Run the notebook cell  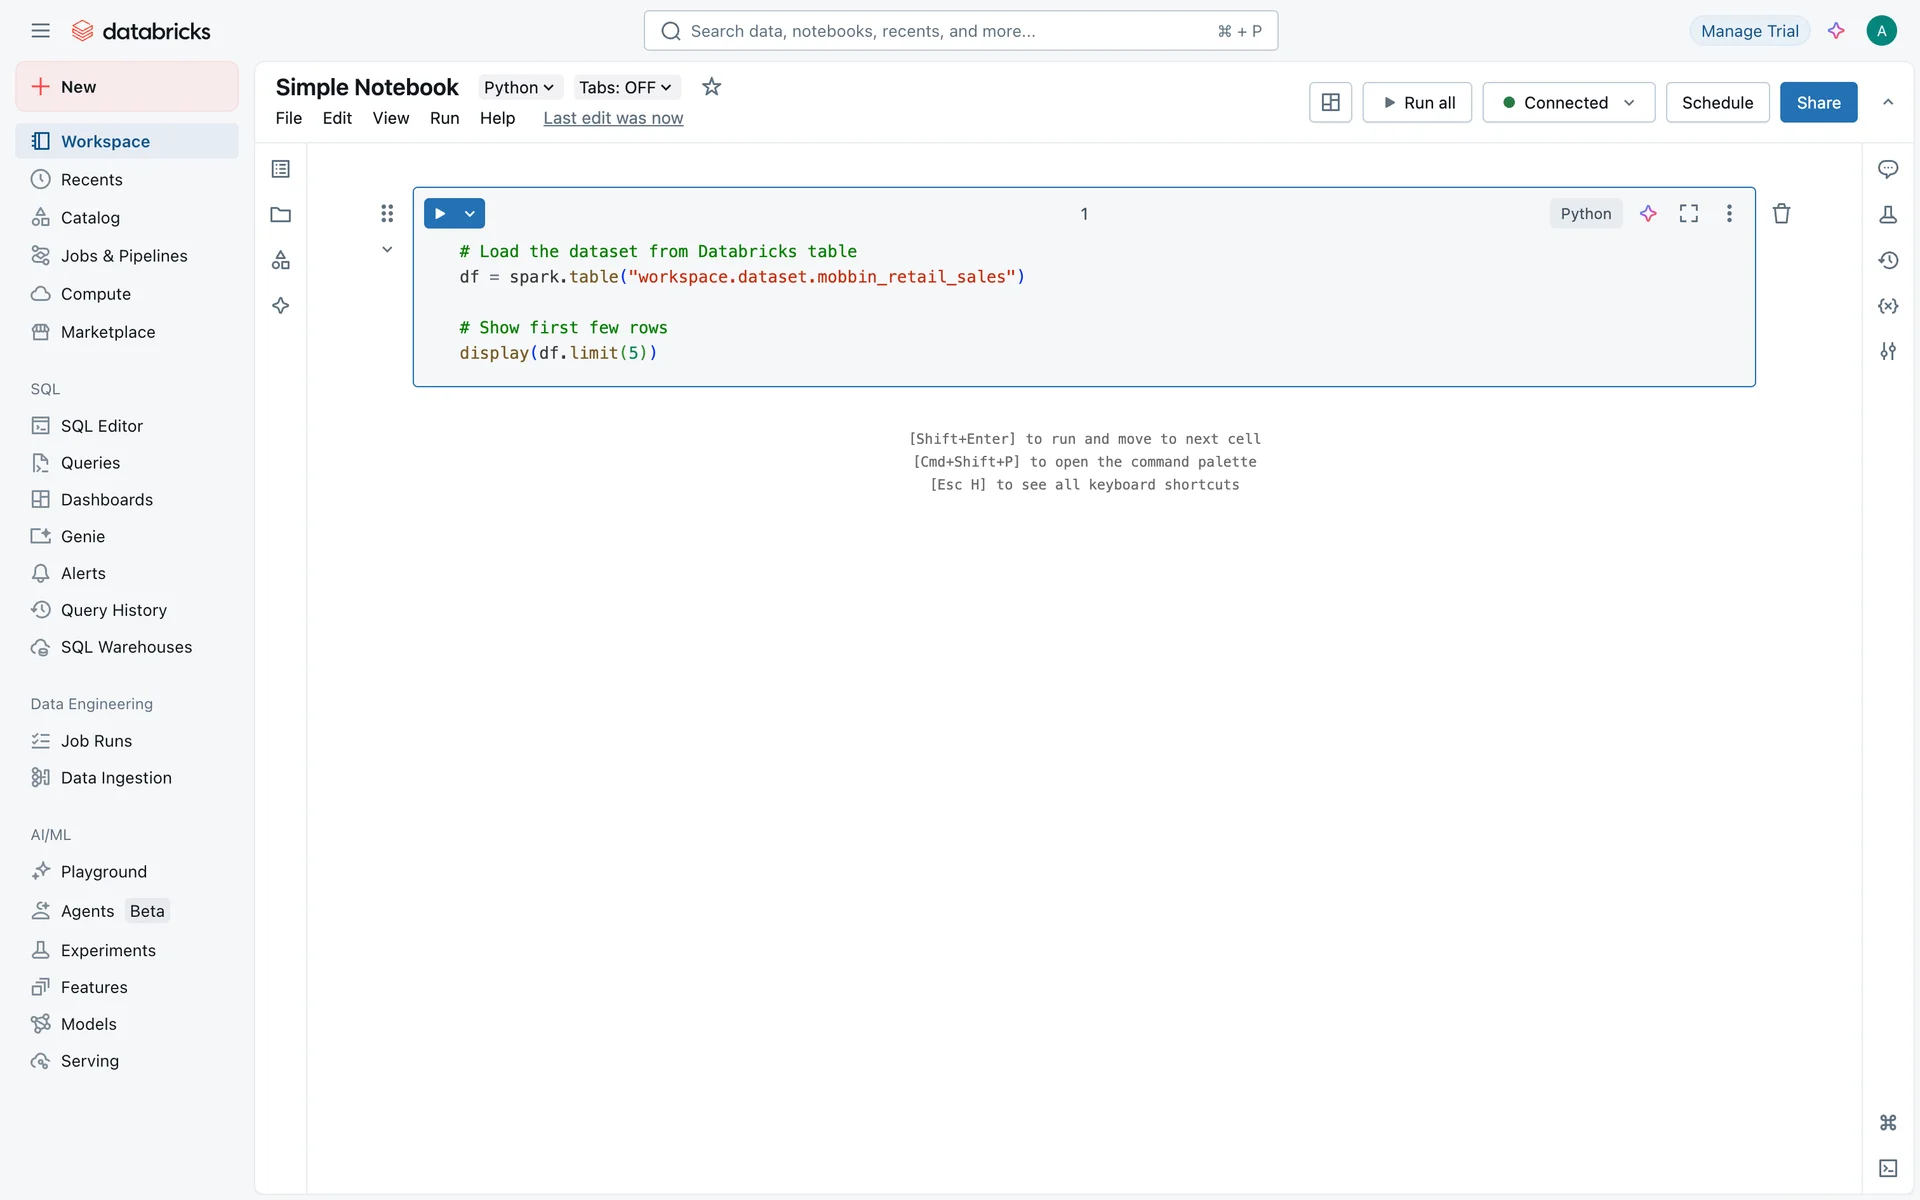tap(440, 213)
